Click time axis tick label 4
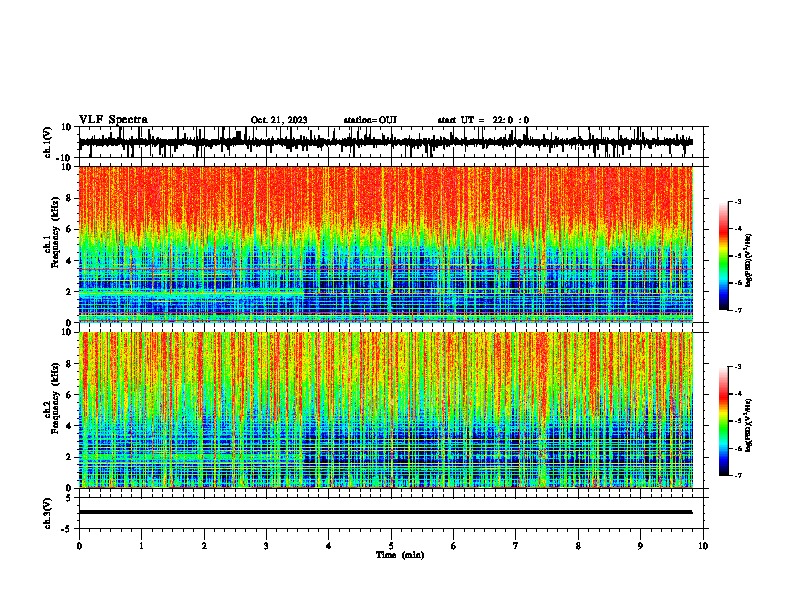This screenshot has width=792, height=612. (329, 546)
